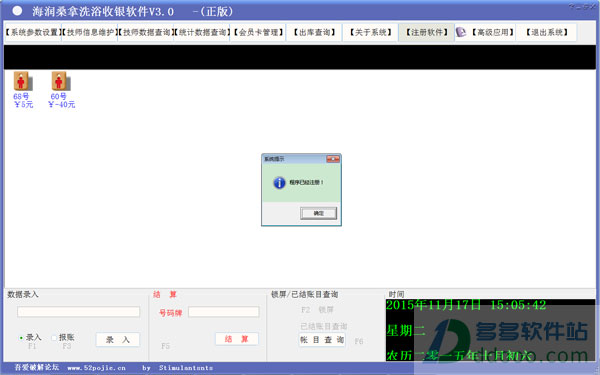Select the locker icon numbered 60号

click(x=61, y=81)
